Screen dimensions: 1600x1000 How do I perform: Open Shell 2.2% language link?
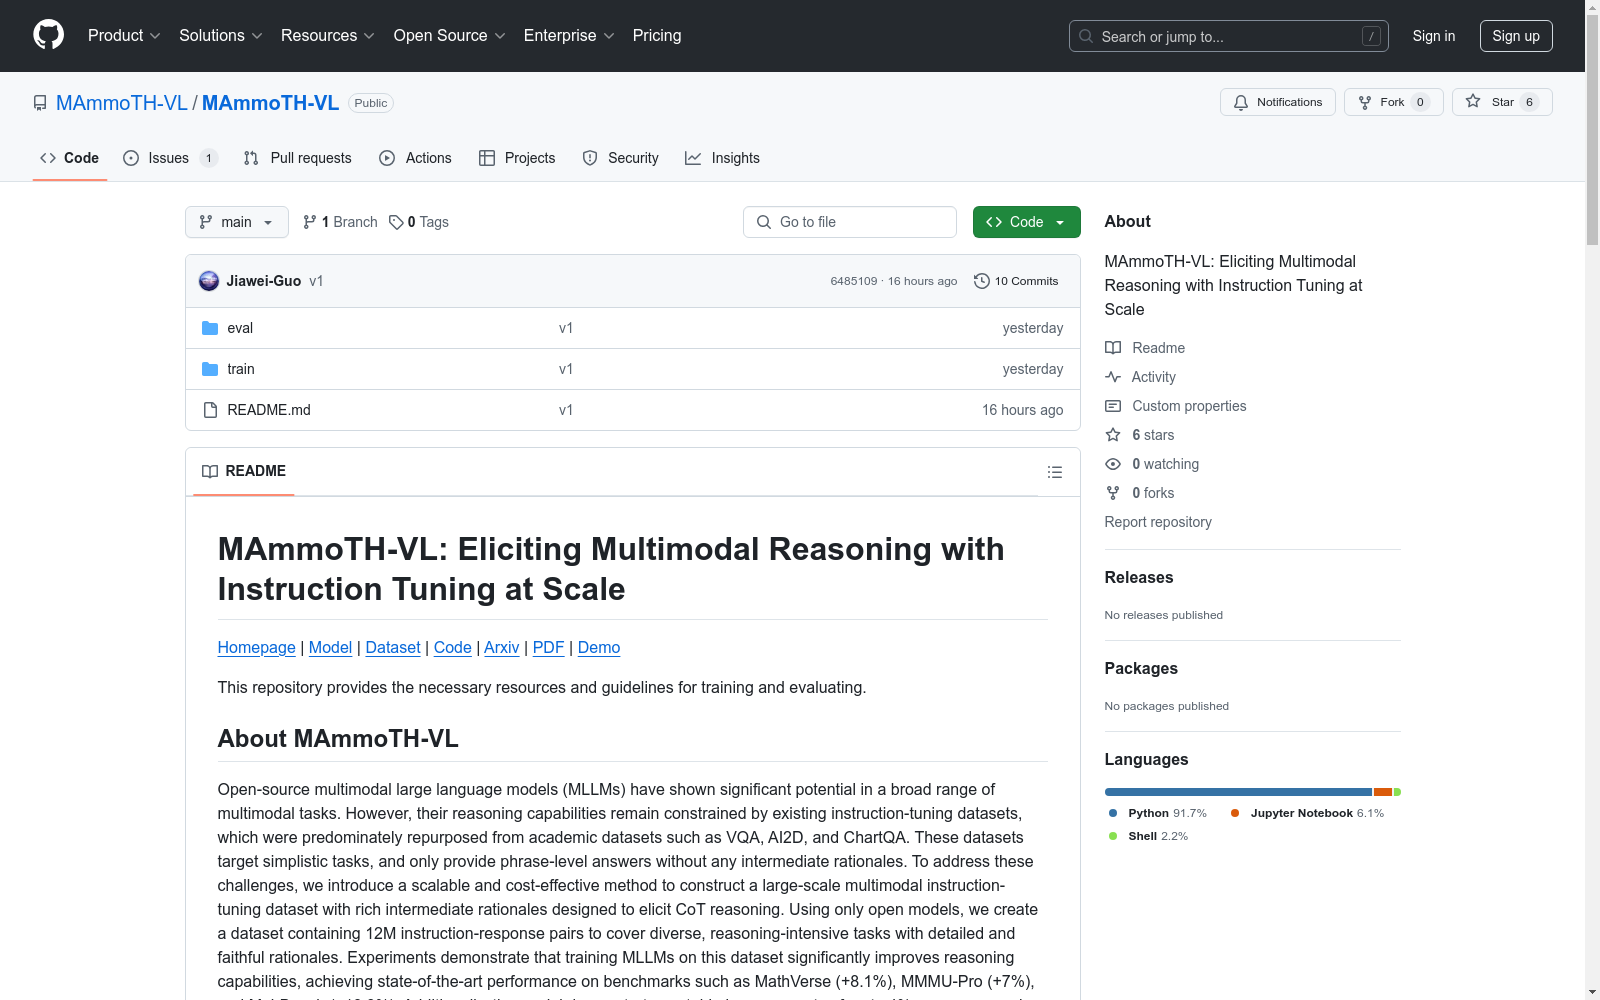point(1149,836)
